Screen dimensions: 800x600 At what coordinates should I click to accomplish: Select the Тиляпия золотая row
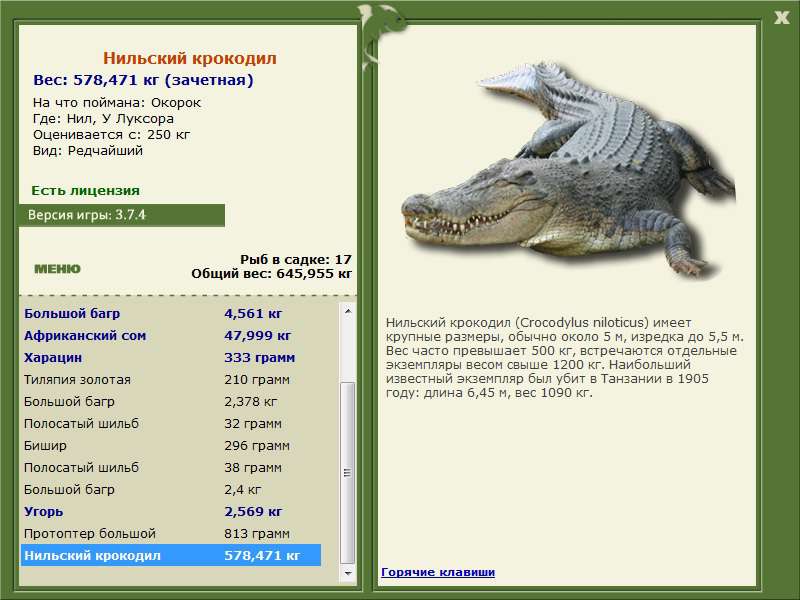coord(171,379)
